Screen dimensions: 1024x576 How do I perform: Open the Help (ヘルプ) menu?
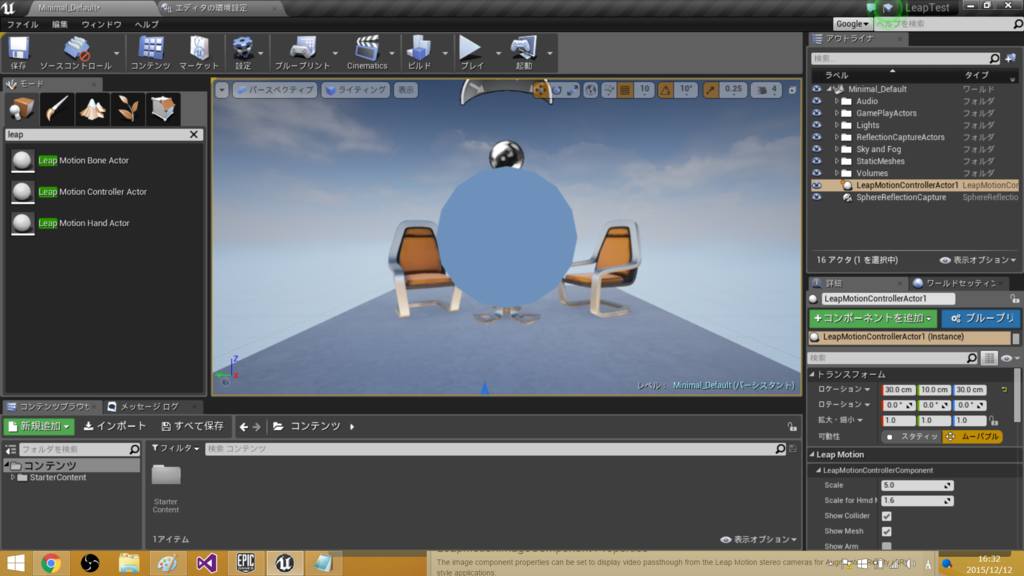point(146,24)
